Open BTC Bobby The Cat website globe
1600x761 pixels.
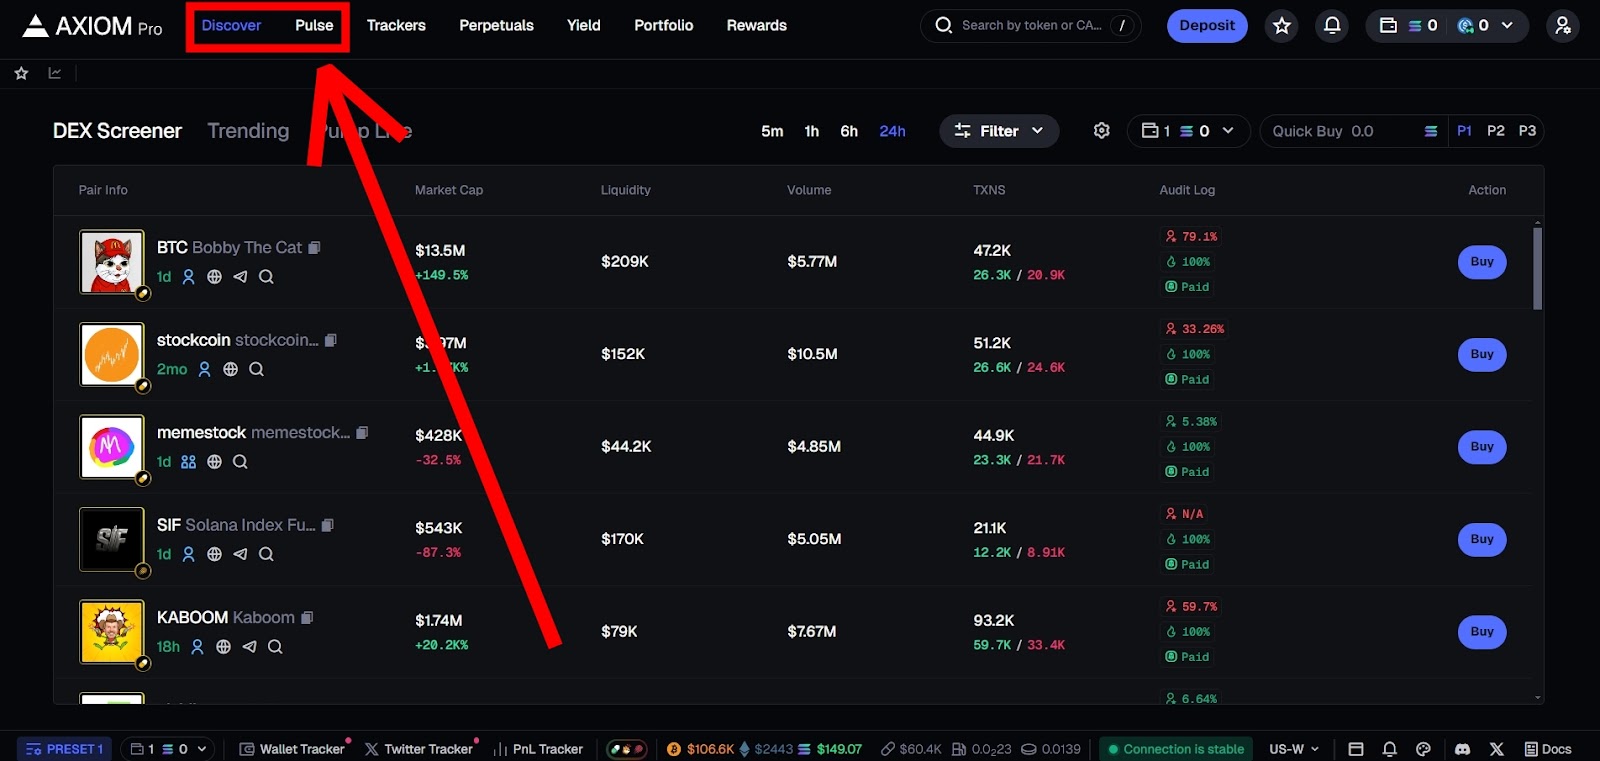click(214, 277)
